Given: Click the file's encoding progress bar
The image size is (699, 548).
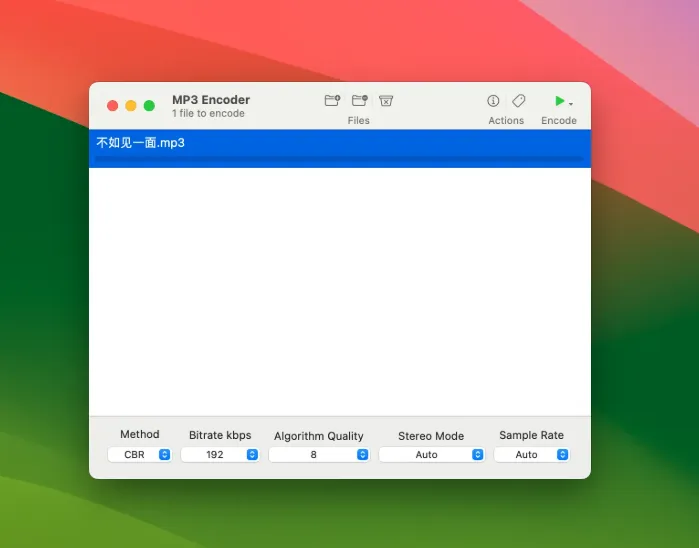Looking at the screenshot, I should 340,159.
